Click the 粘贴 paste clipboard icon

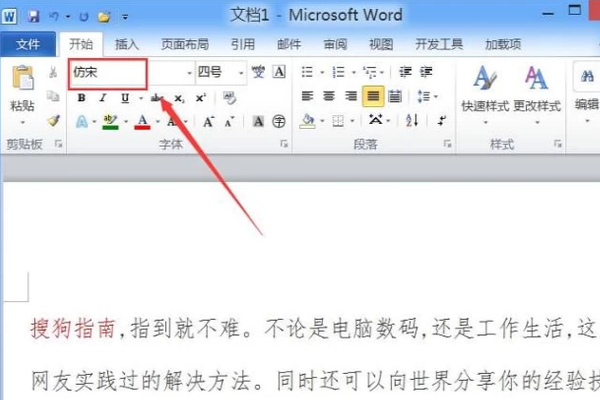coord(23,77)
